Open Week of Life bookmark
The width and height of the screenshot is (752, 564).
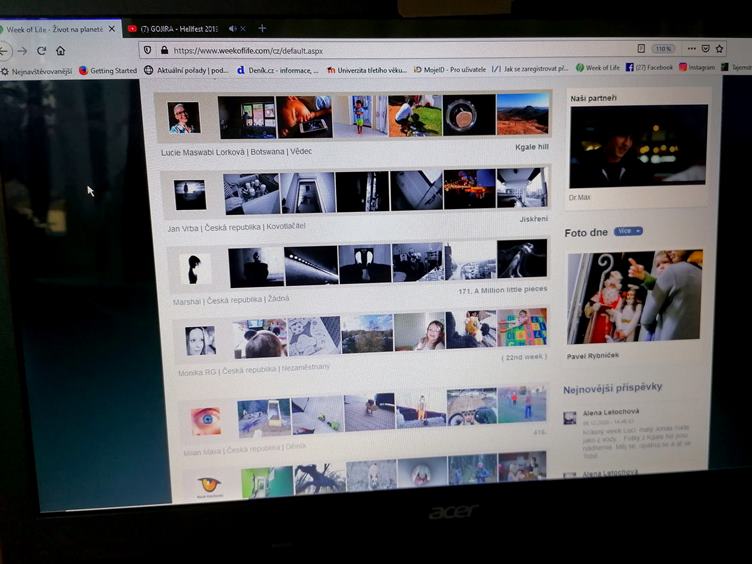(x=598, y=68)
